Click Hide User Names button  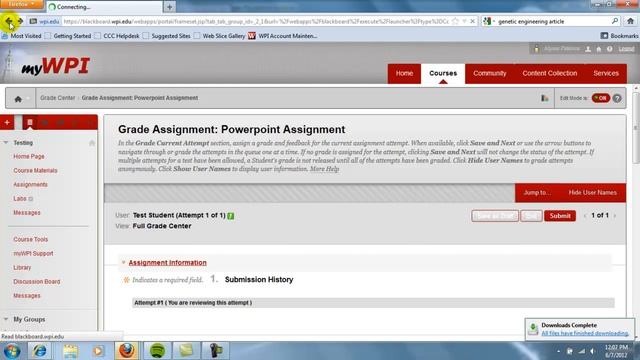tap(592, 192)
